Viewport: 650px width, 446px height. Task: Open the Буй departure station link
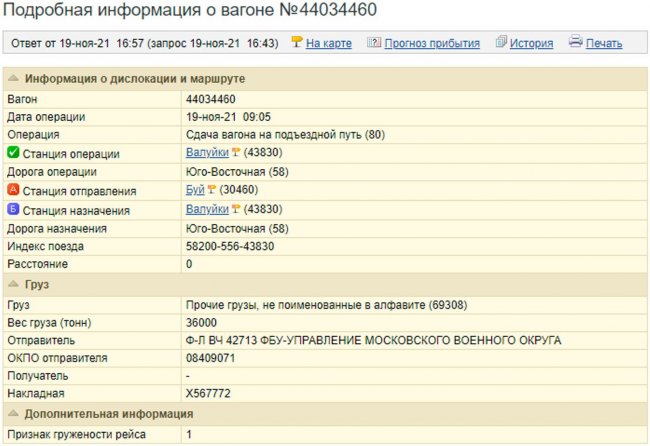tap(196, 190)
